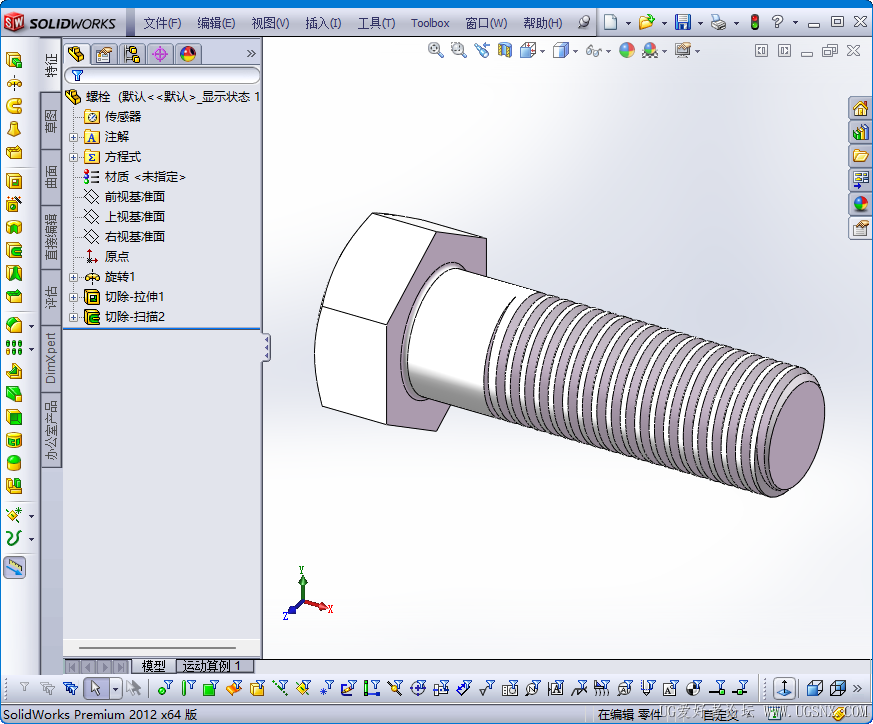
Task: Expand the 旋转1 feature node
Action: pos(73,277)
